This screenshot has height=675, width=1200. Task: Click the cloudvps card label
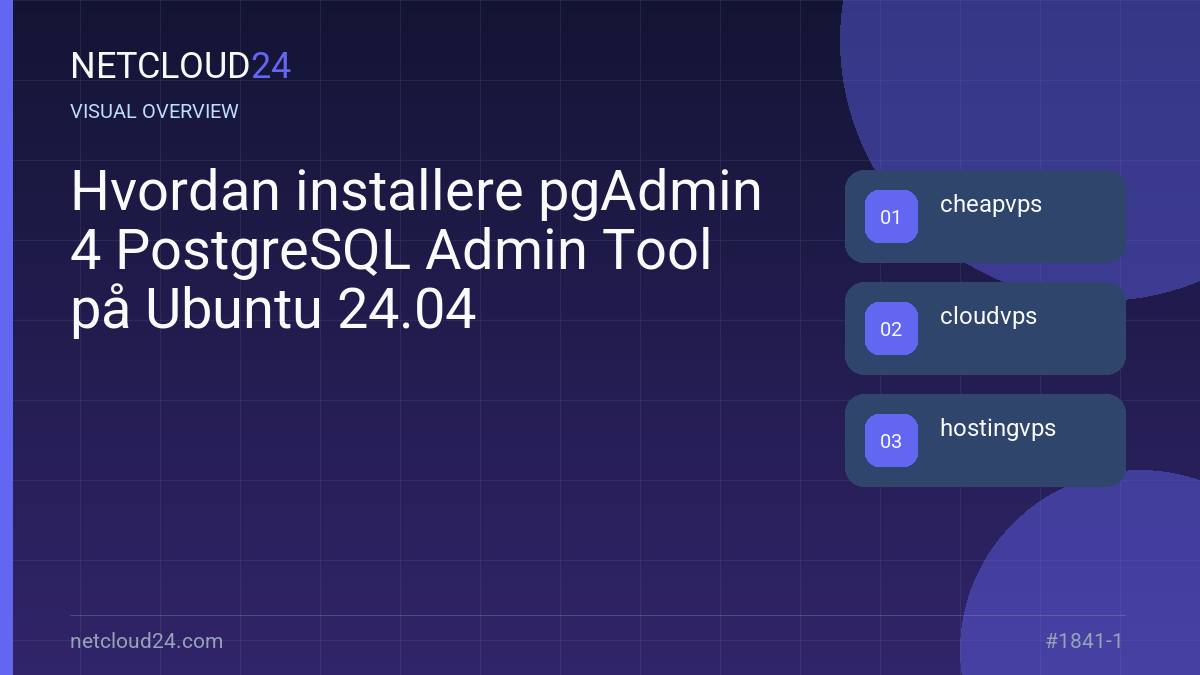988,317
